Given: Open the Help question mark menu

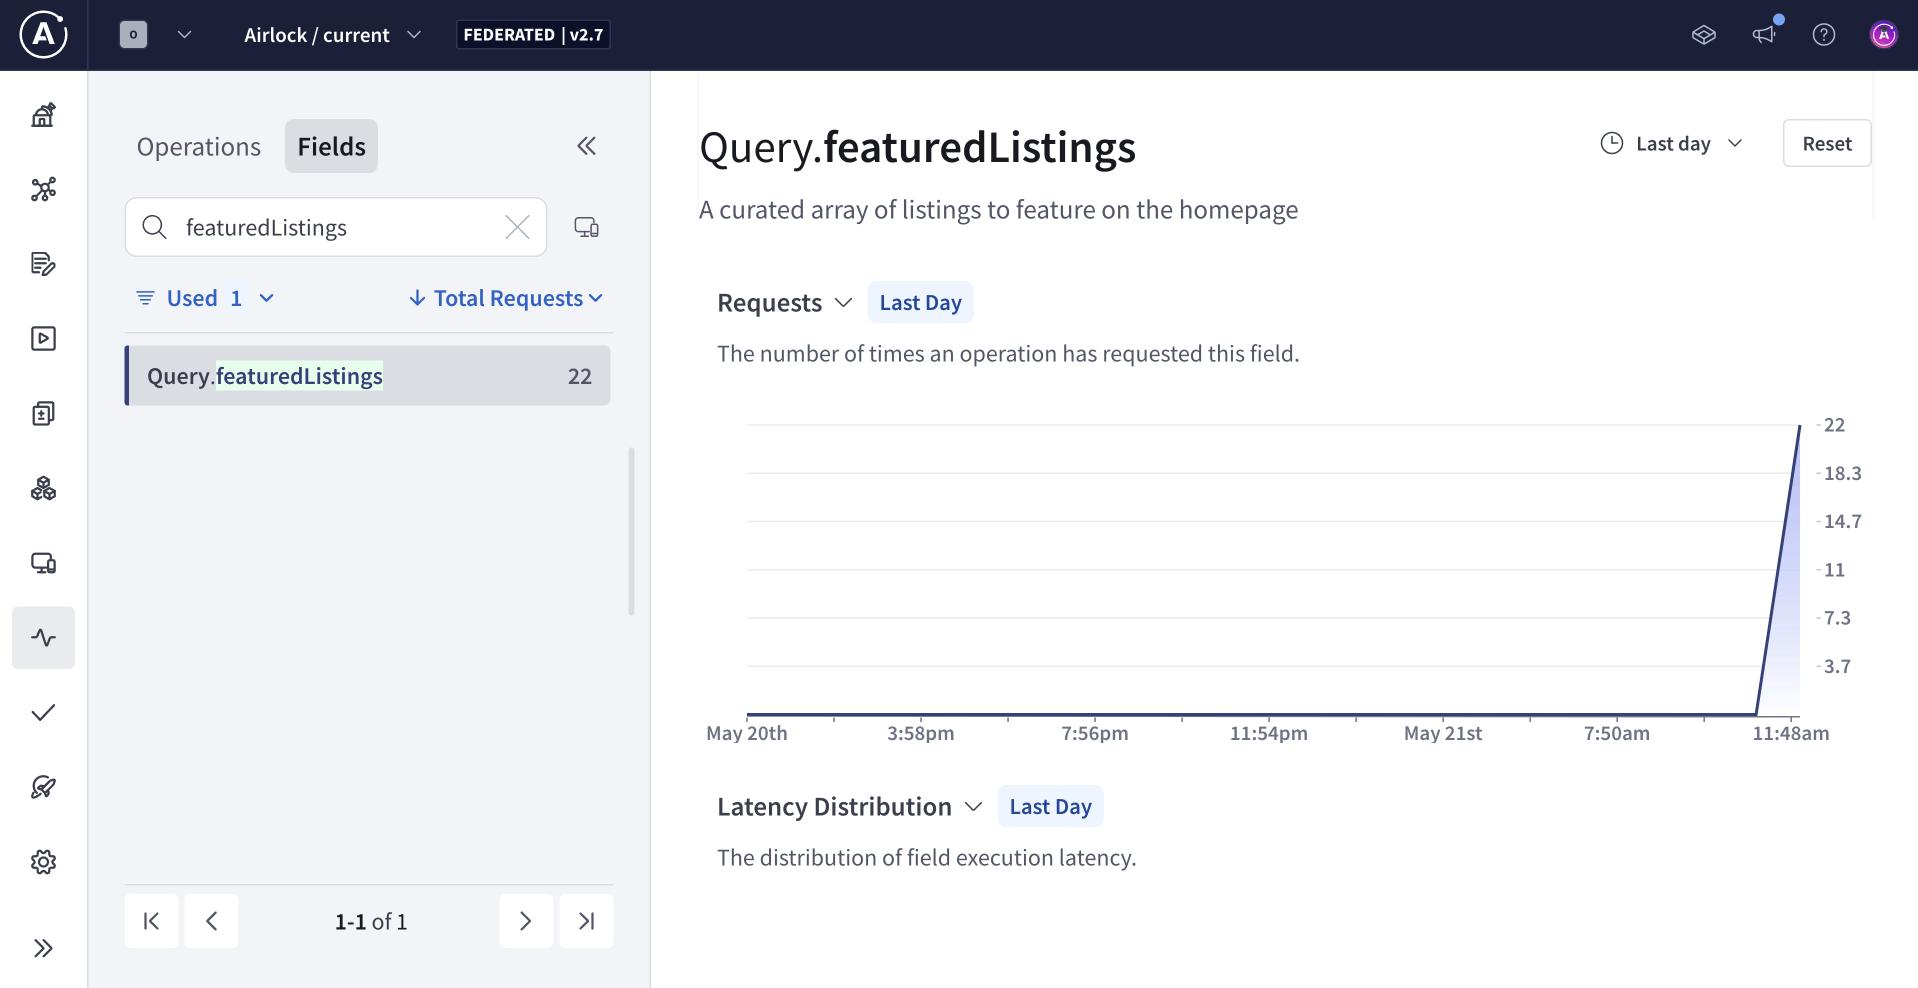Looking at the screenshot, I should 1824,34.
